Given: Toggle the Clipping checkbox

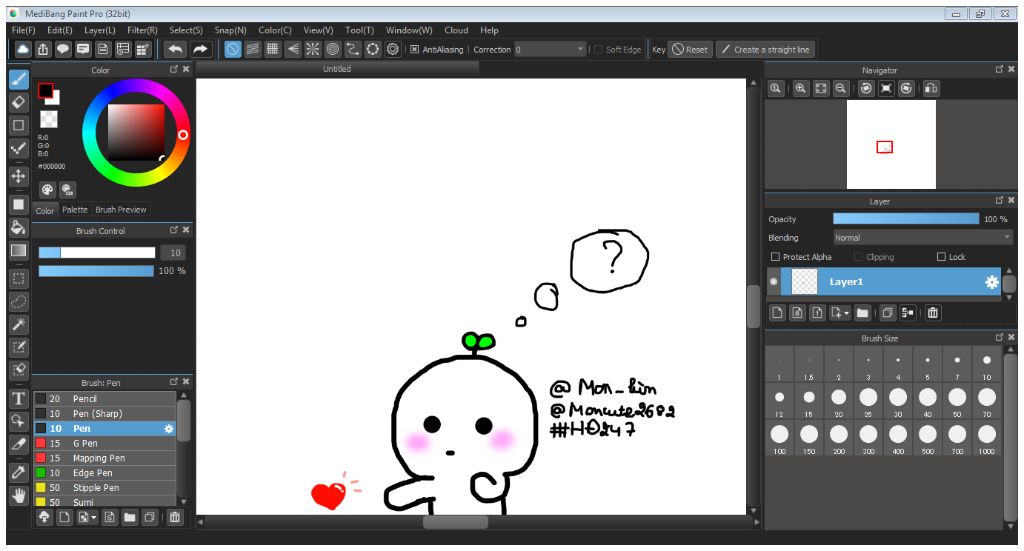Looking at the screenshot, I should point(858,257).
